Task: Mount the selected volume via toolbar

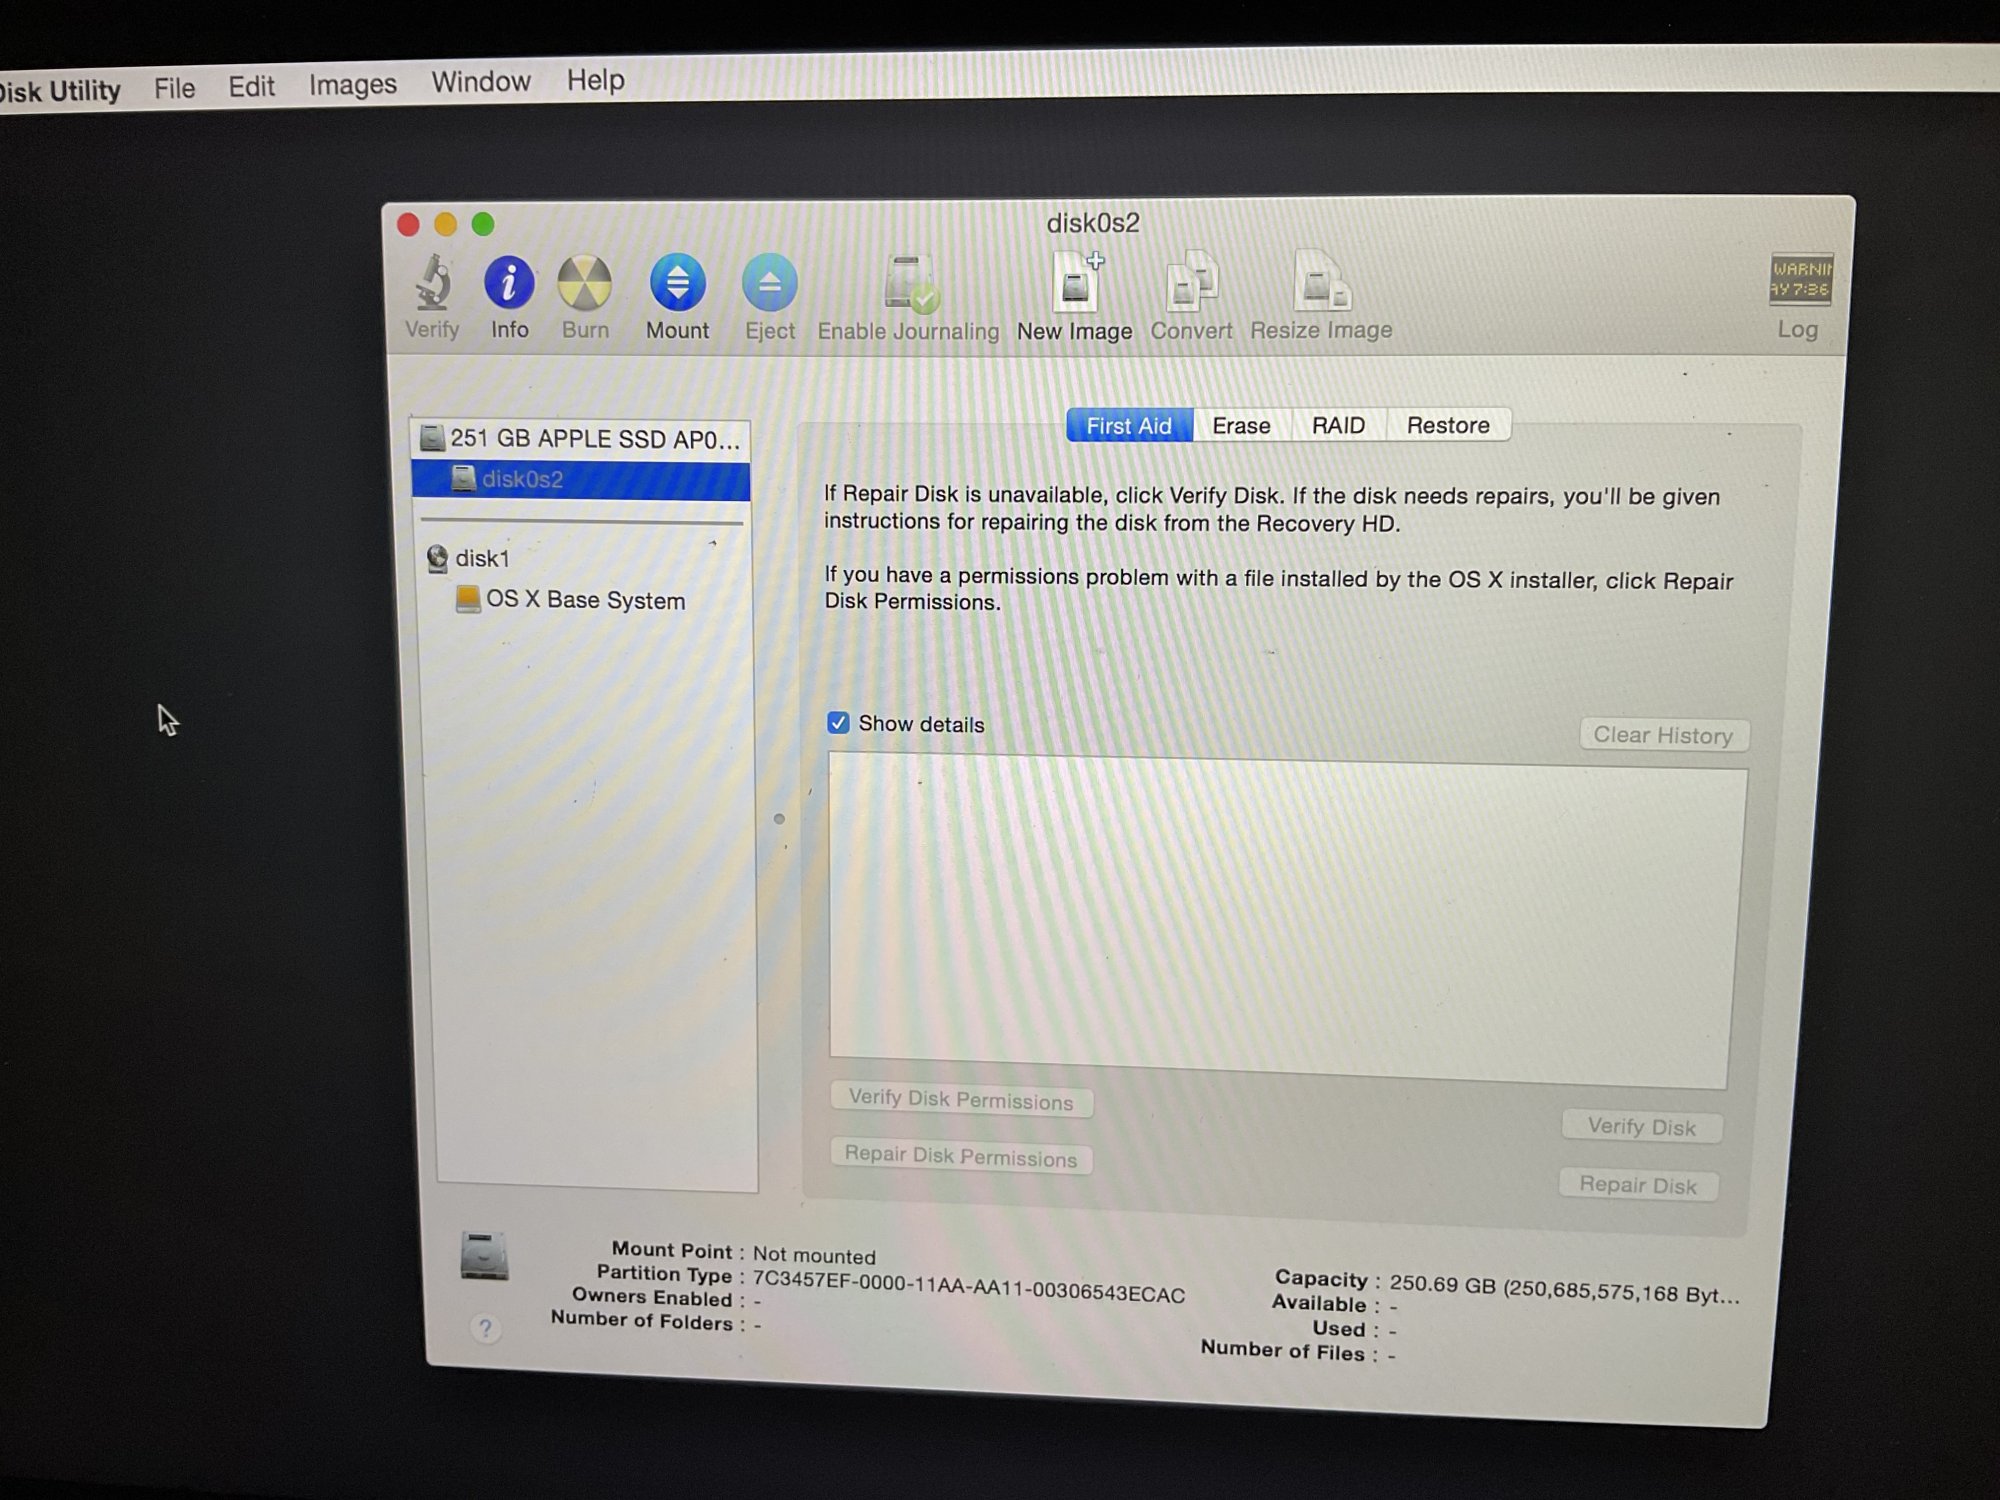Action: tap(677, 285)
